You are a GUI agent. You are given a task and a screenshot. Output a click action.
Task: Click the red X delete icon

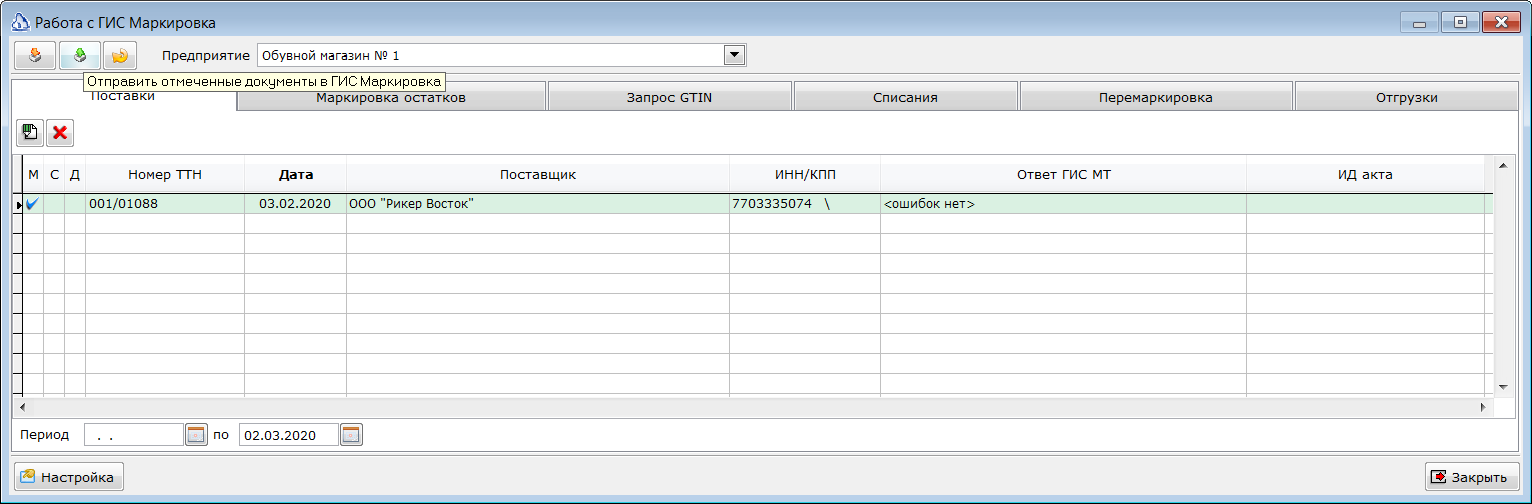click(60, 132)
